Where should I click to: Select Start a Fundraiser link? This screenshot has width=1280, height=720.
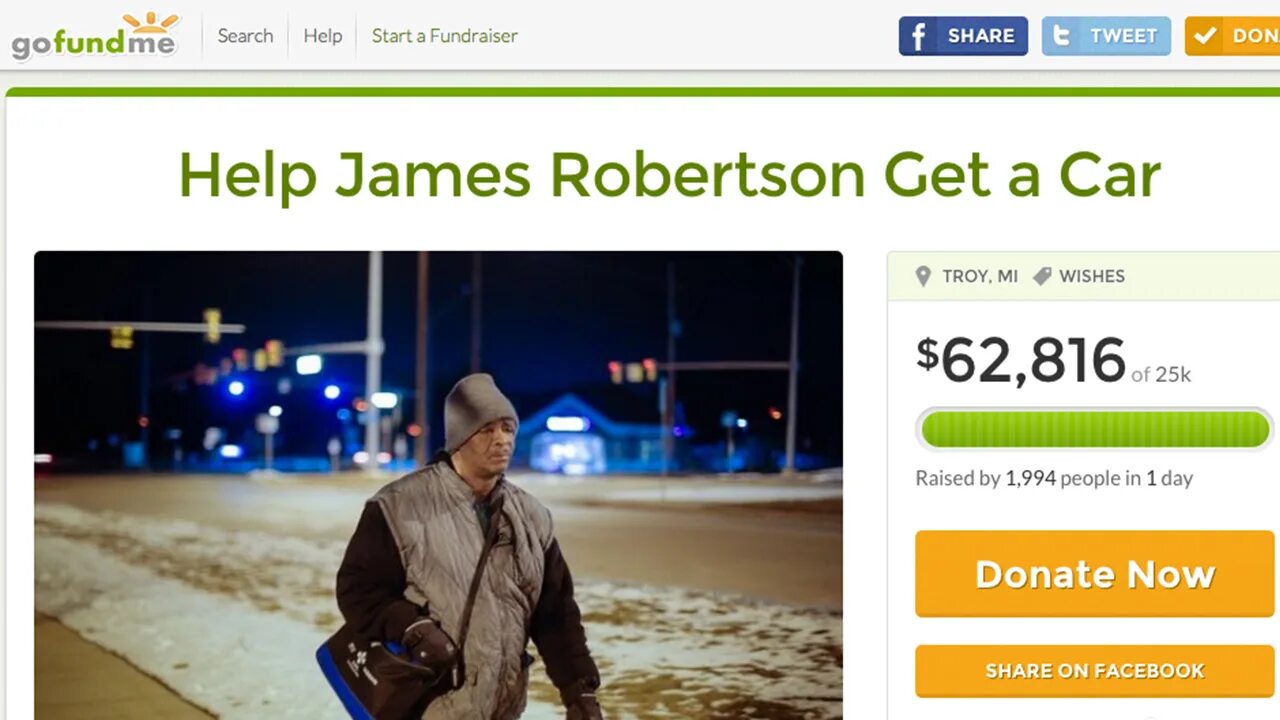(445, 36)
